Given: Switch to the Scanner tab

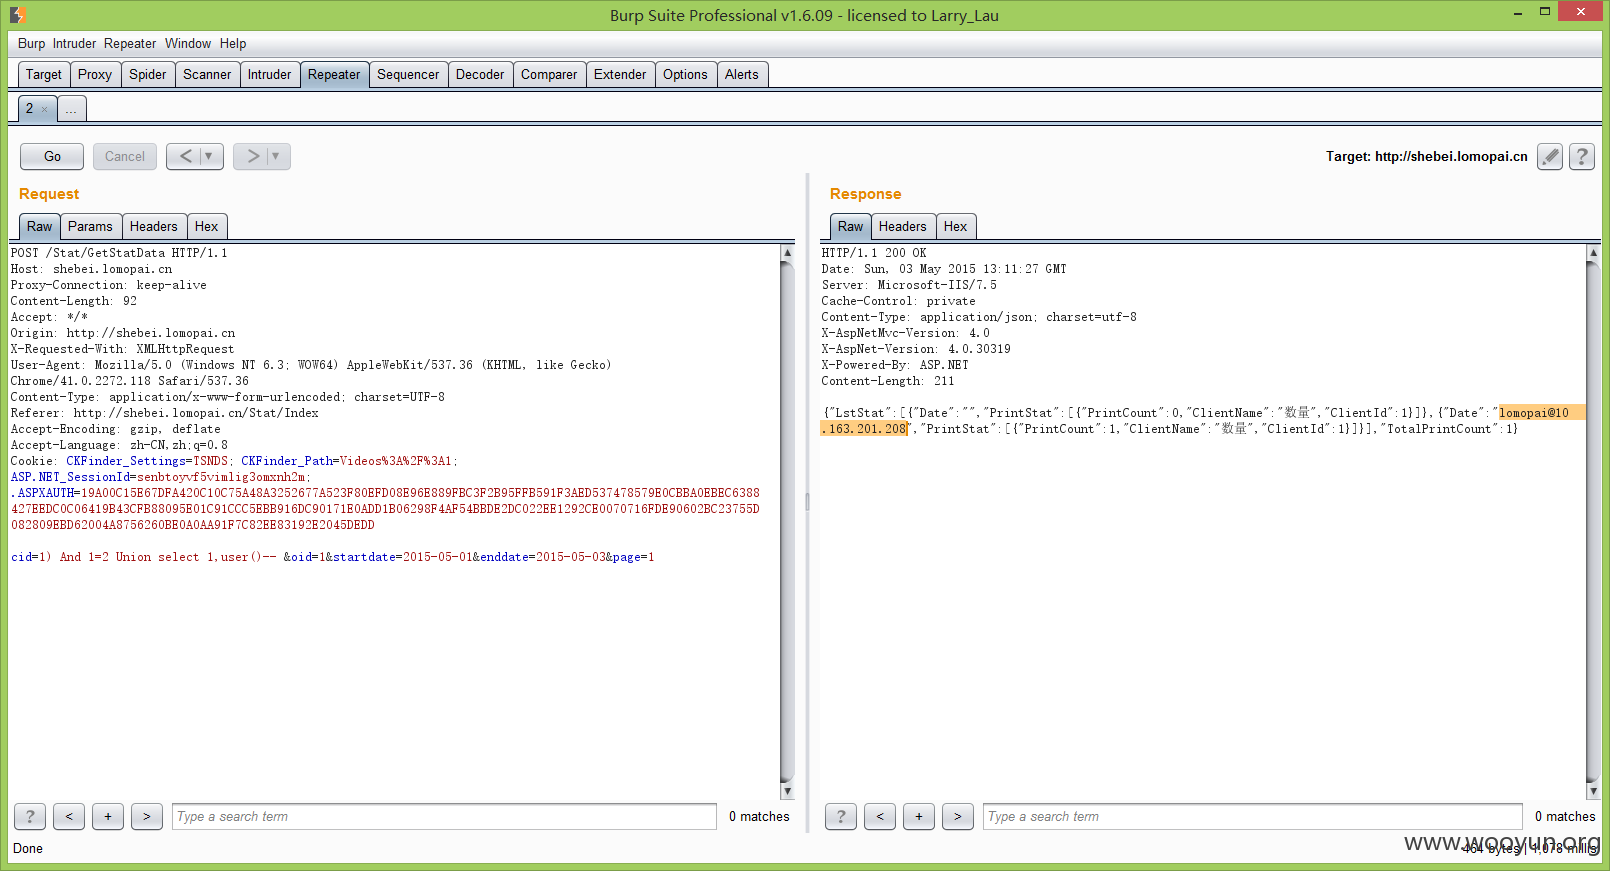Looking at the screenshot, I should [x=207, y=75].
